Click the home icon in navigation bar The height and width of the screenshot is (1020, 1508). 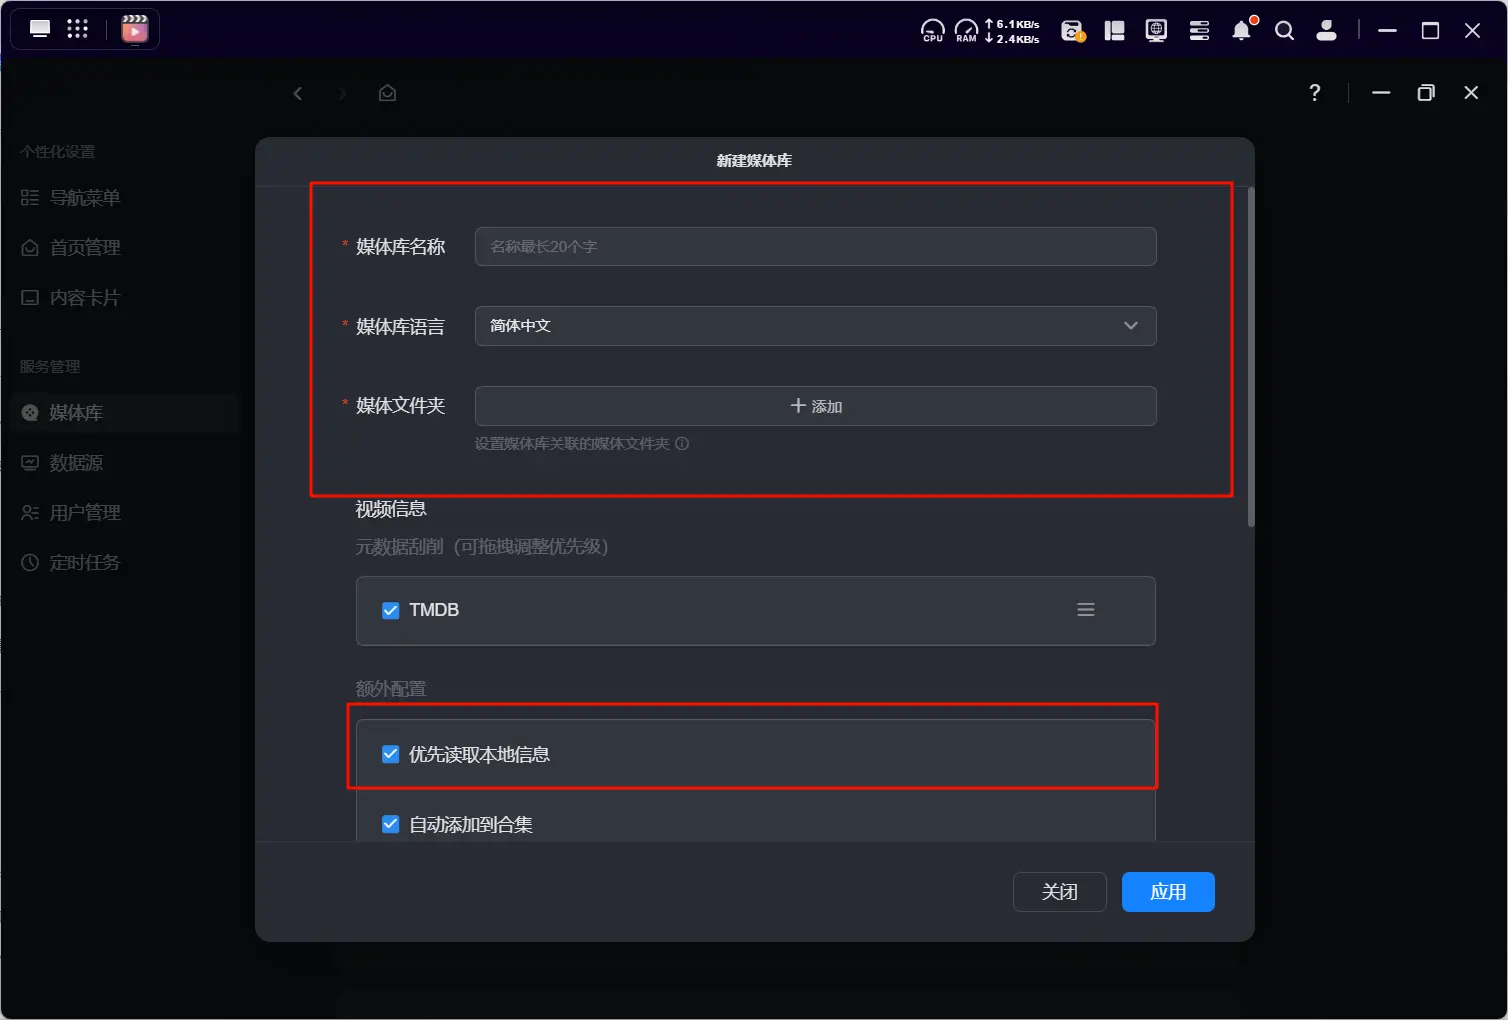tap(387, 93)
